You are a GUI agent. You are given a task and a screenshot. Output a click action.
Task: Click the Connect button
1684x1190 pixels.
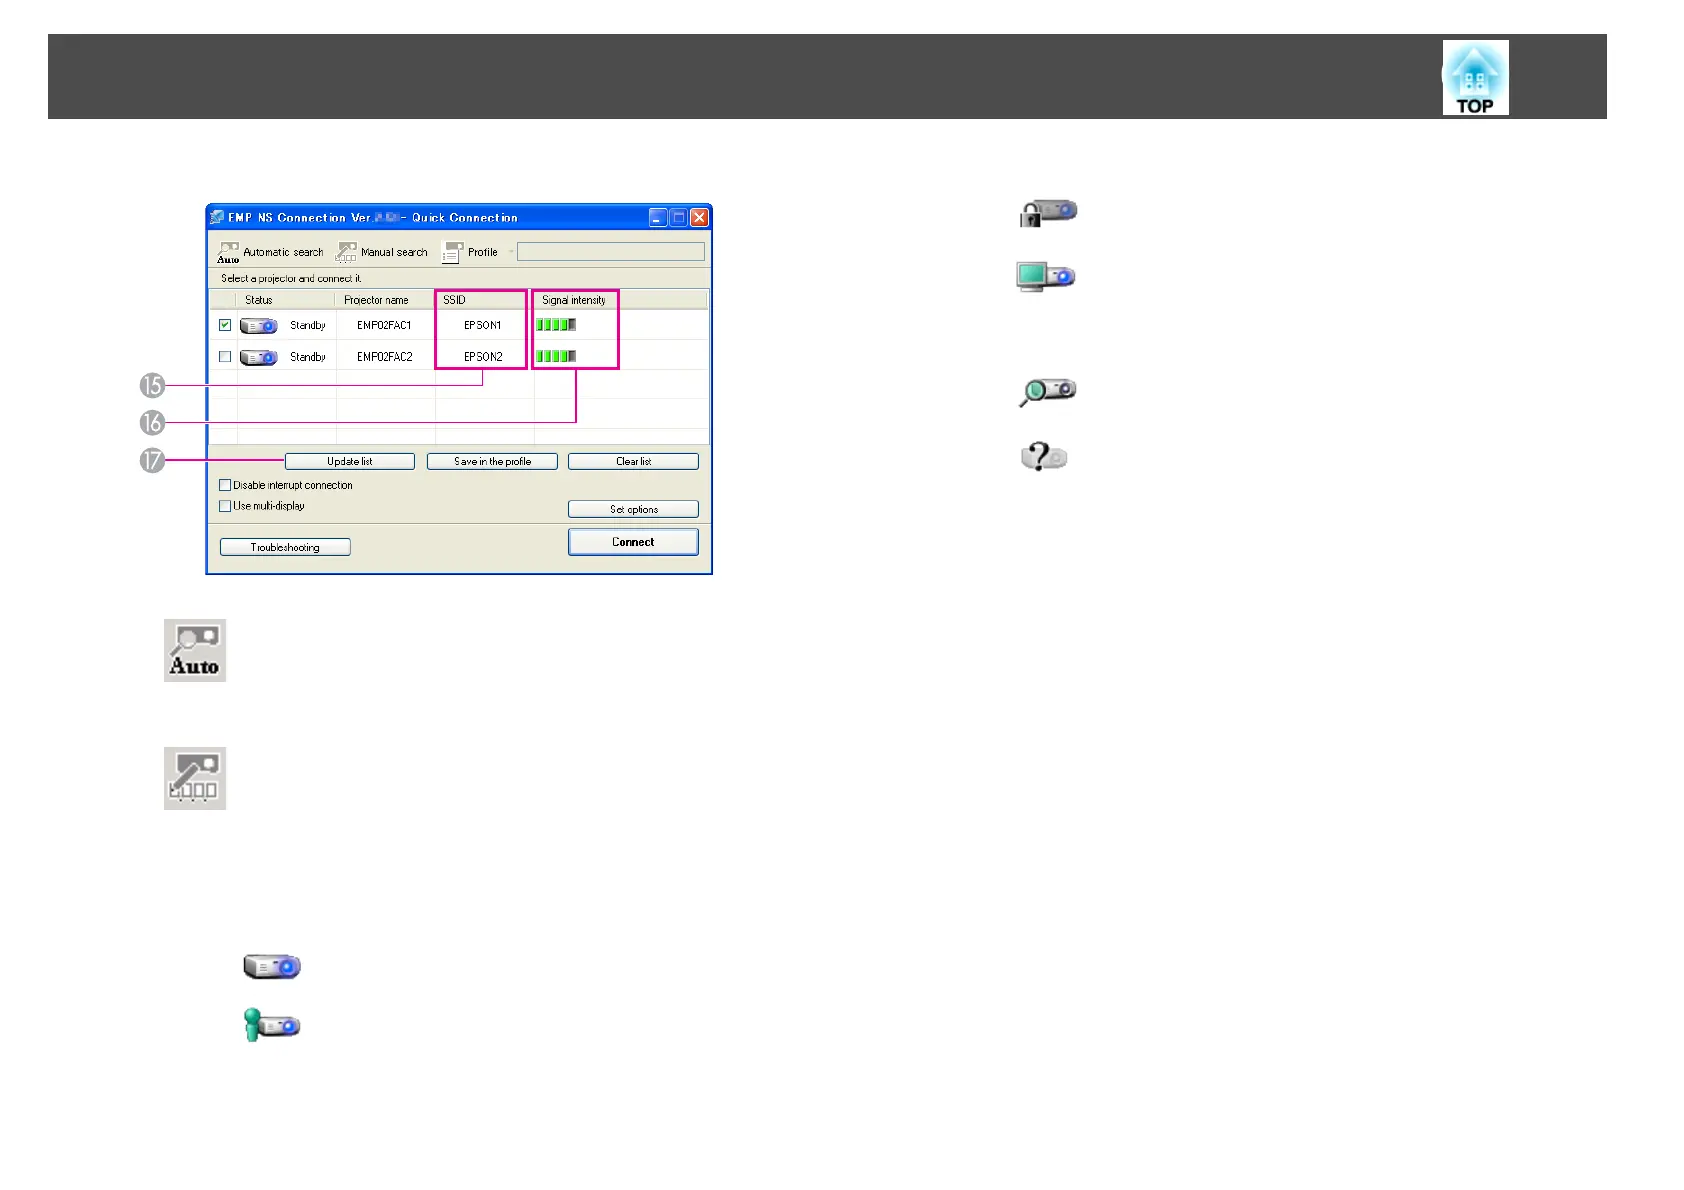[x=633, y=542]
